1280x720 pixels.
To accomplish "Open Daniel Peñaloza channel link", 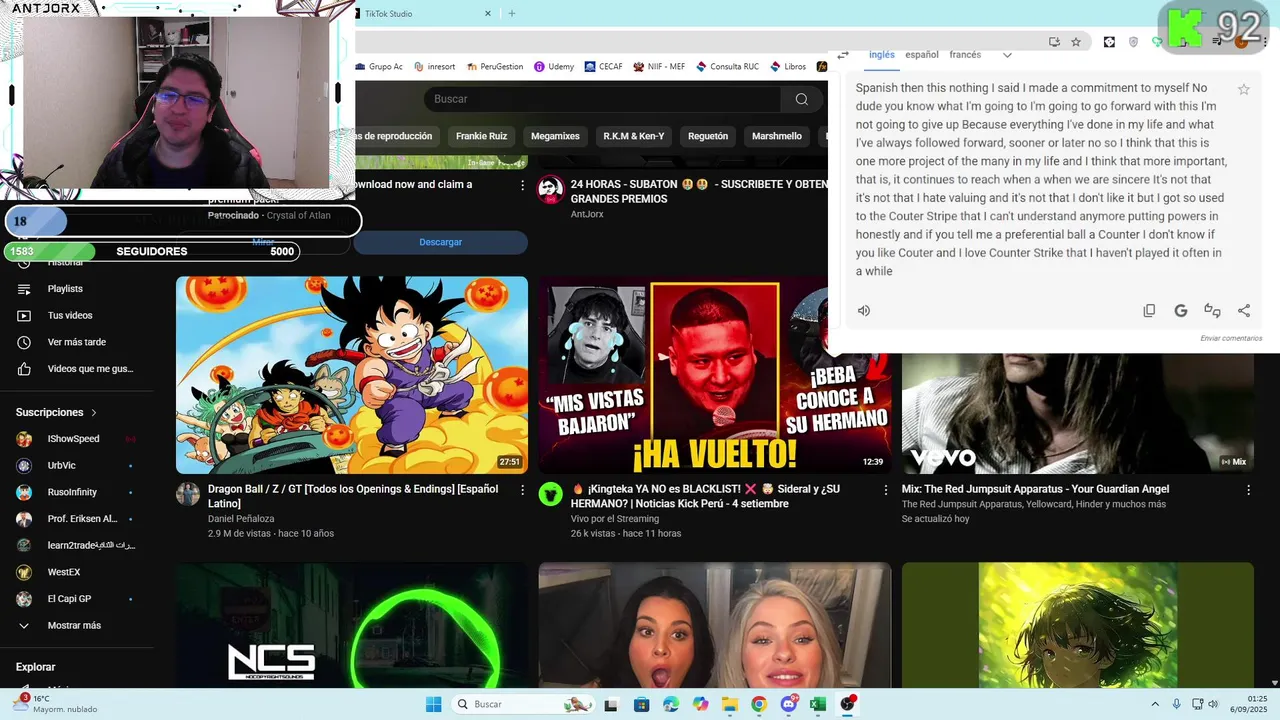I will click(x=241, y=519).
